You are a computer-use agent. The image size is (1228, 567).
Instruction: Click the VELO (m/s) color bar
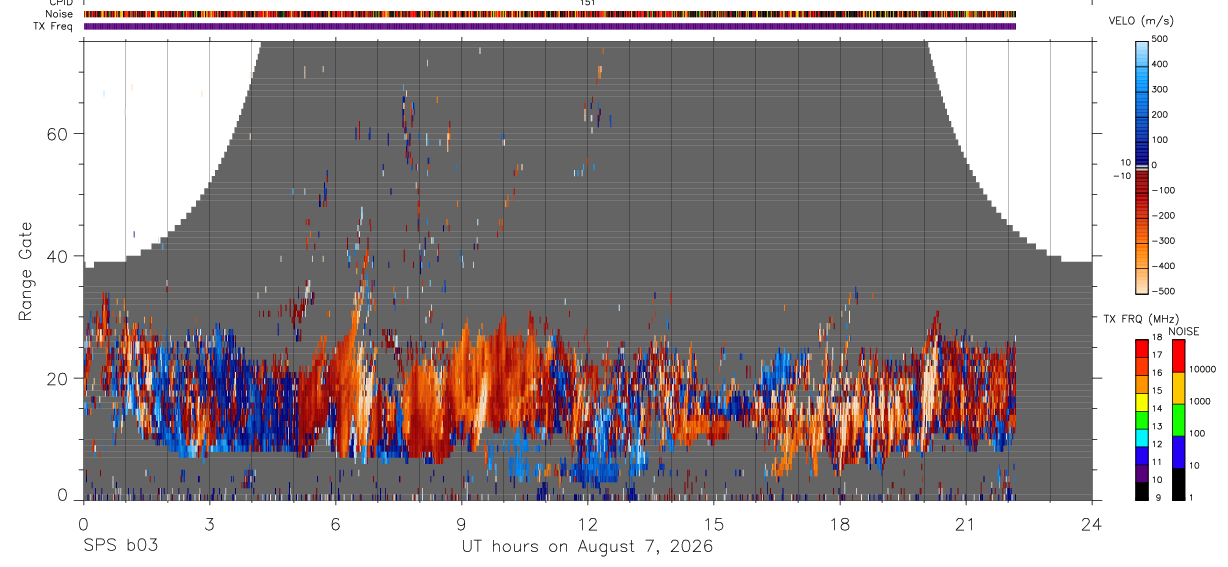[1141, 165]
